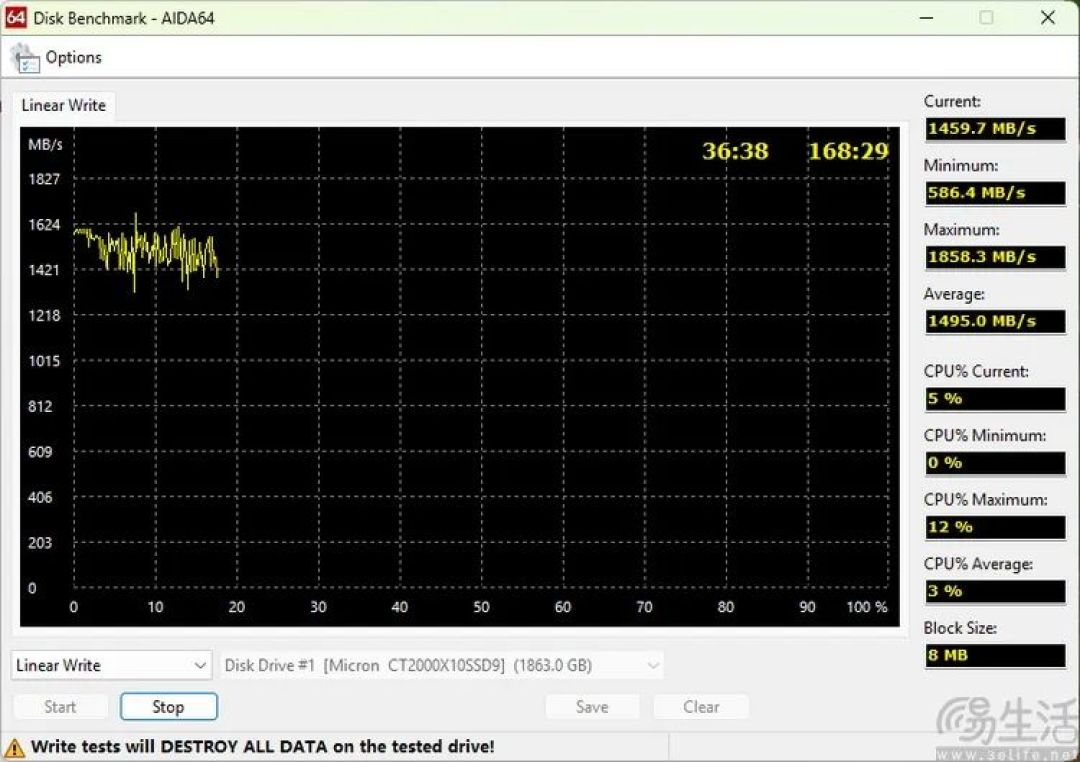The height and width of the screenshot is (762, 1080).
Task: Select the Current speed readout field
Action: [994, 128]
